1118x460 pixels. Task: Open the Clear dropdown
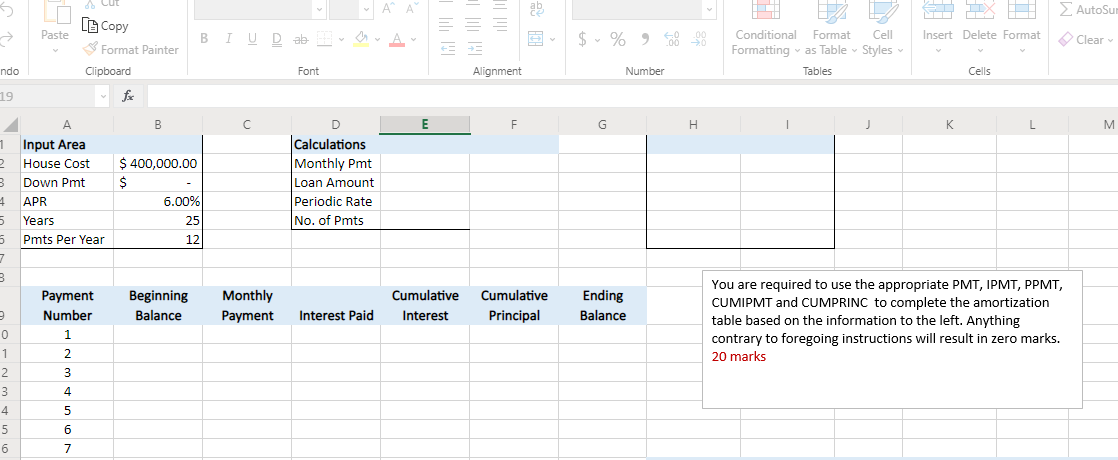click(1086, 39)
